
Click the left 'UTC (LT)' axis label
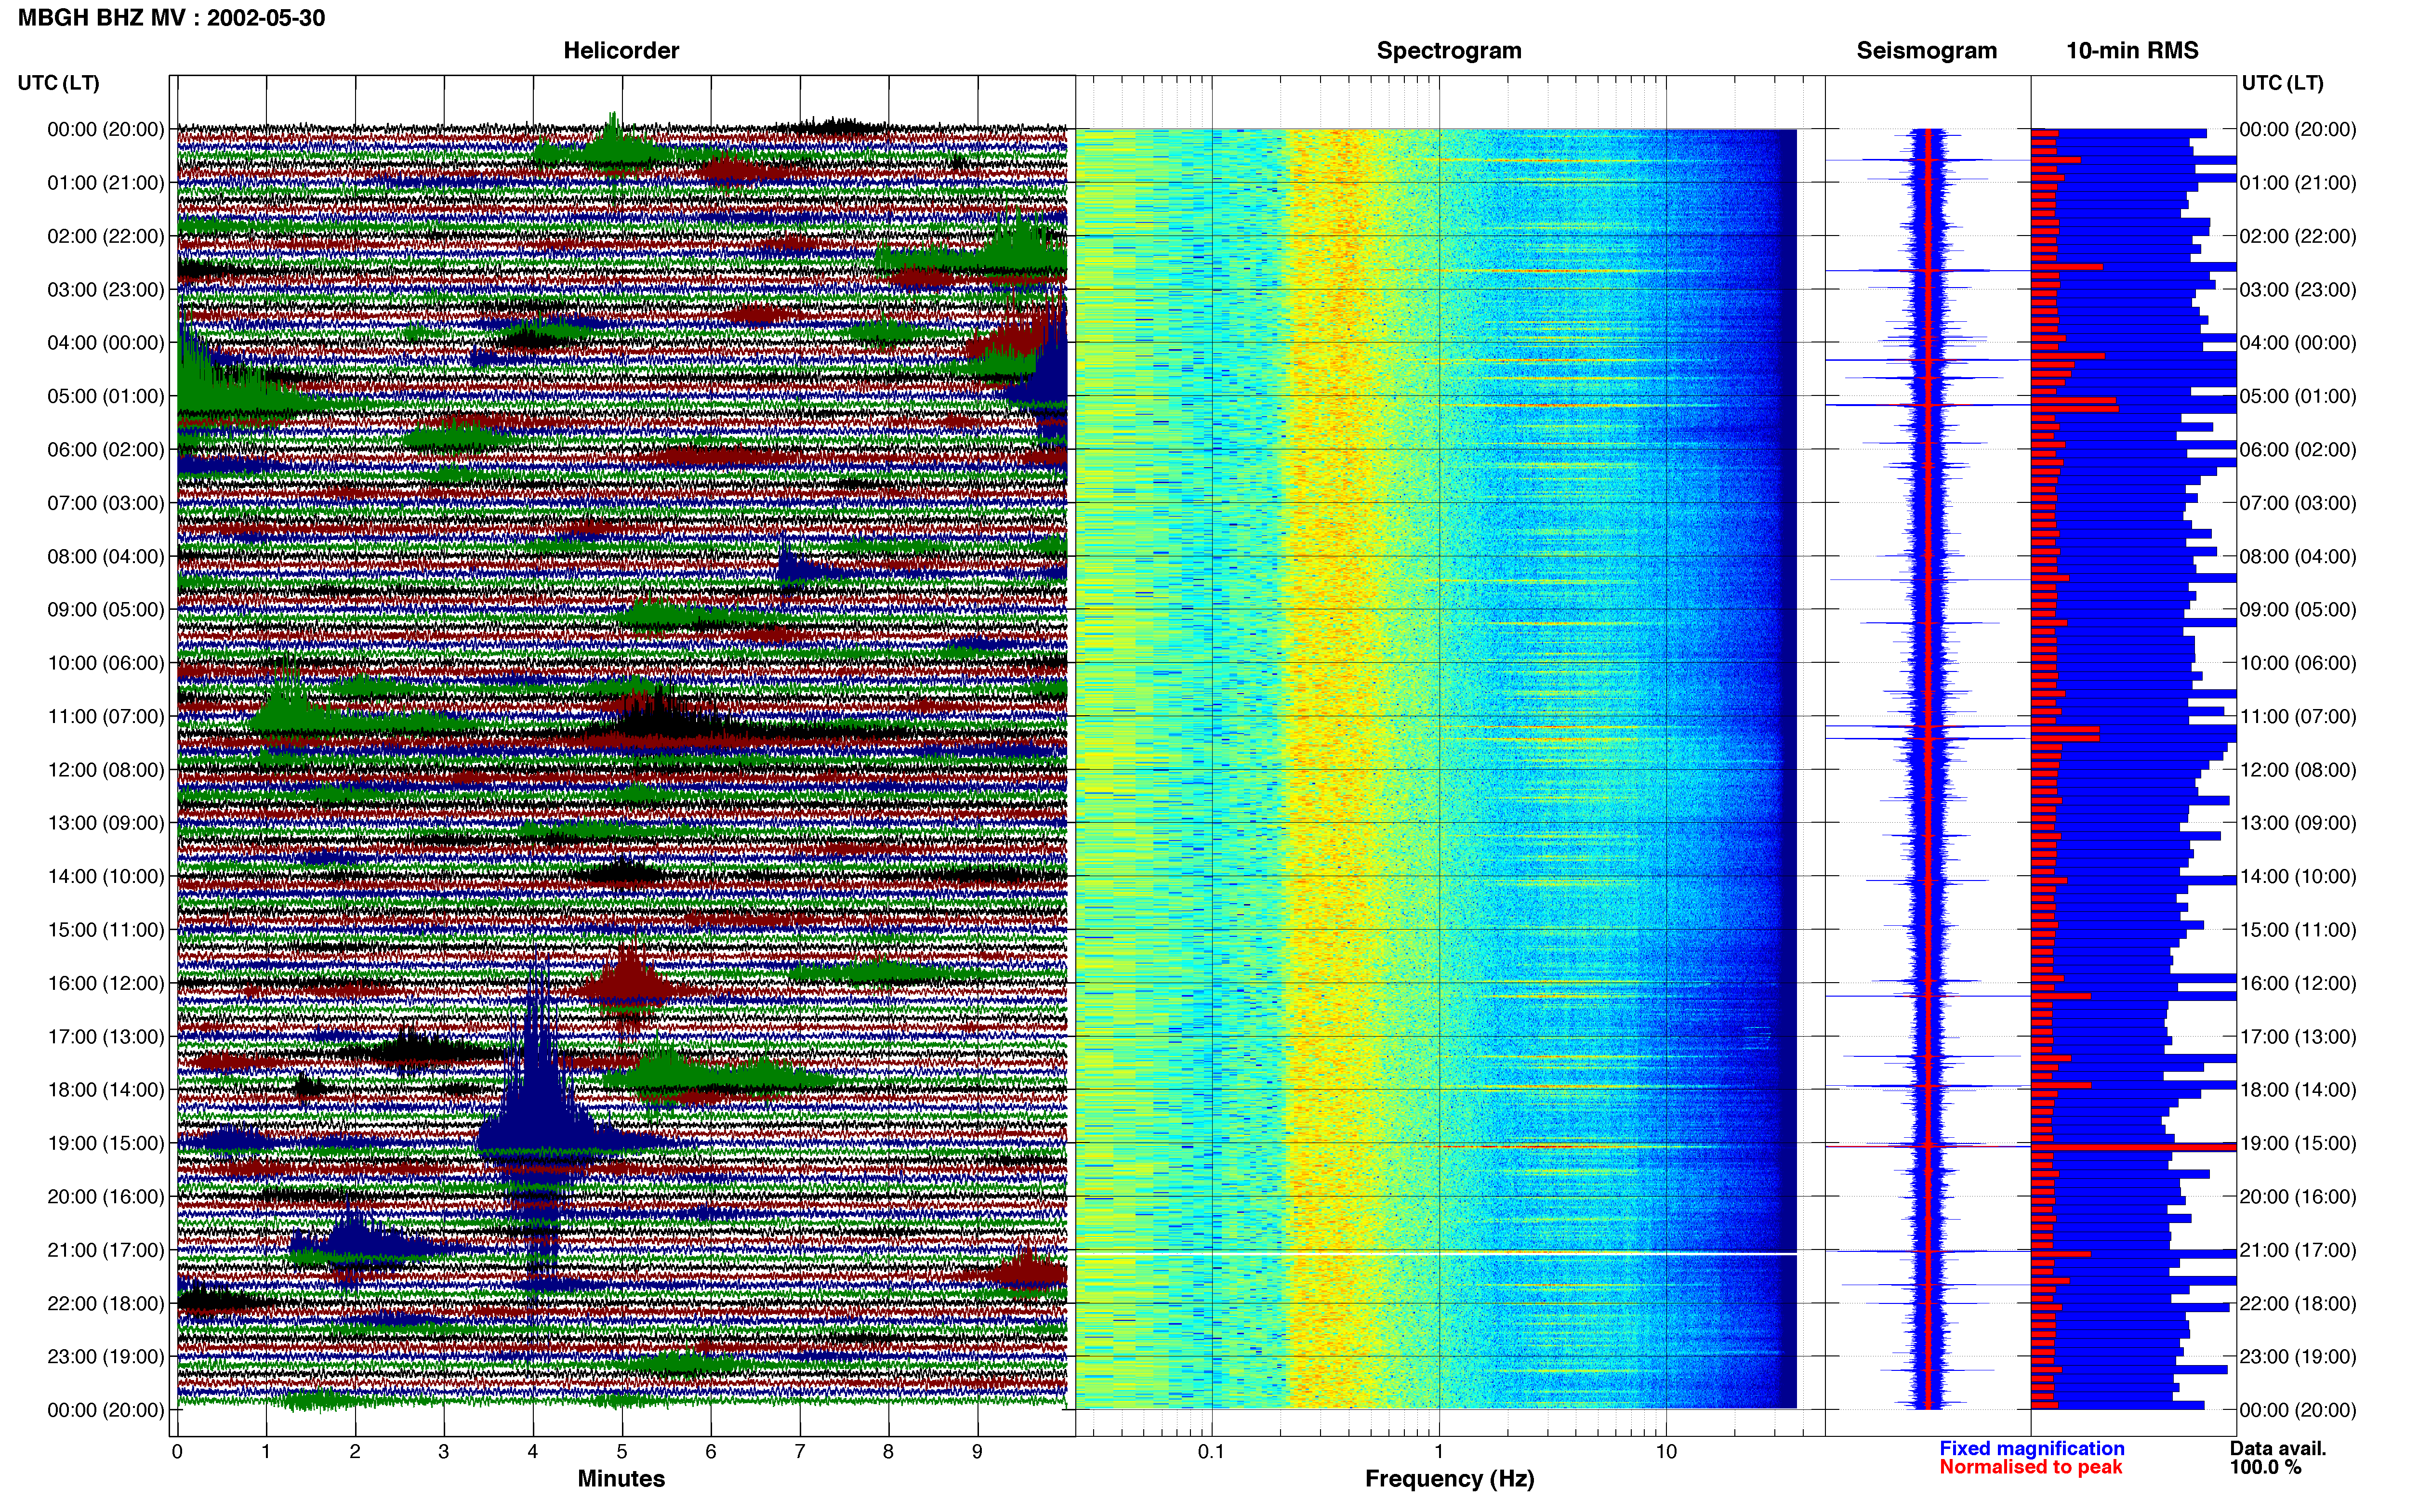58,83
